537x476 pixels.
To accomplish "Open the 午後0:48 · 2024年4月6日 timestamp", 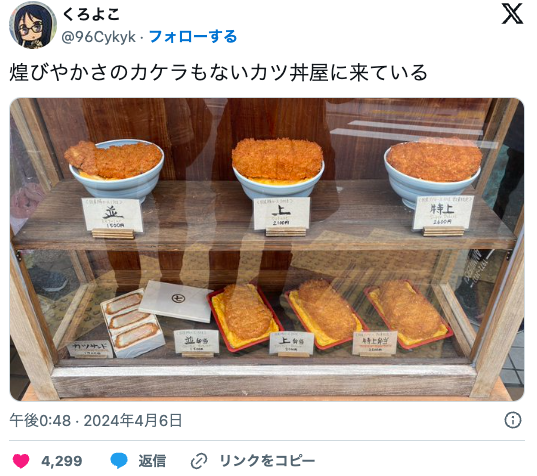I will [x=96, y=421].
